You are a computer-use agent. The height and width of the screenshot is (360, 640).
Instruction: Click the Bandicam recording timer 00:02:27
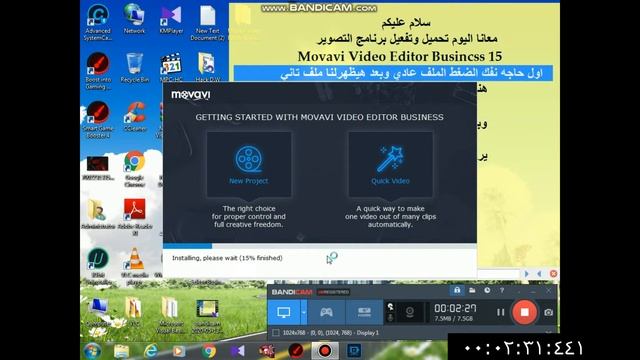pos(455,308)
